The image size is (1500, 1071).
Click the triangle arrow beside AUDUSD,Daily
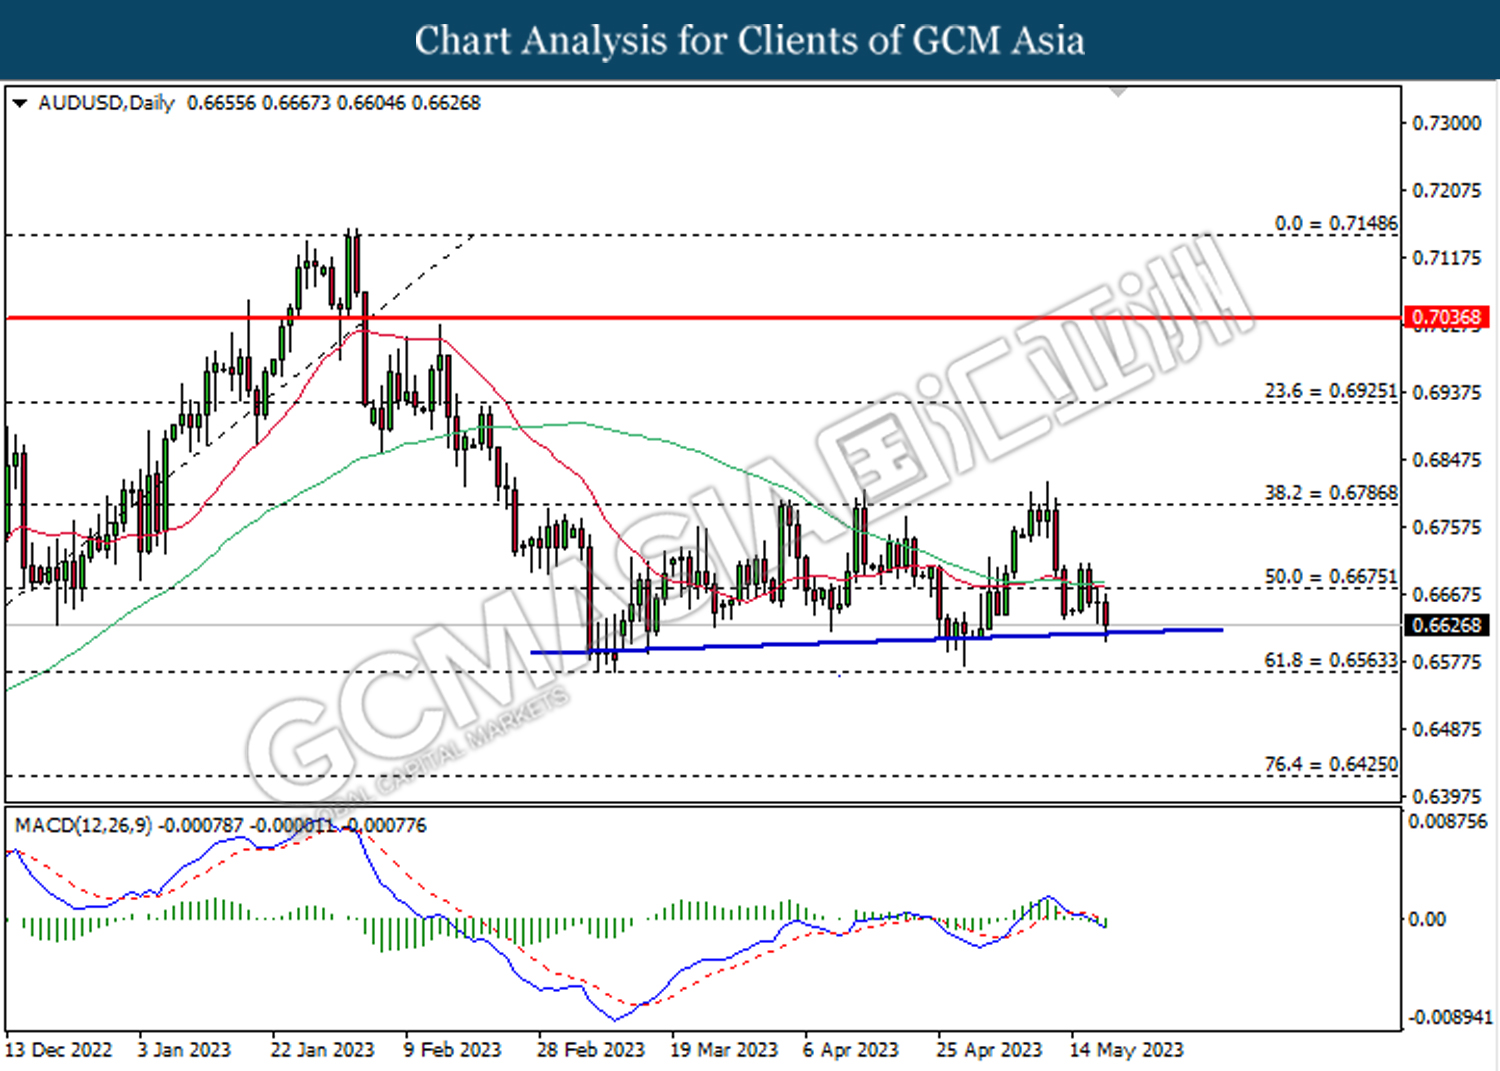coord(19,103)
